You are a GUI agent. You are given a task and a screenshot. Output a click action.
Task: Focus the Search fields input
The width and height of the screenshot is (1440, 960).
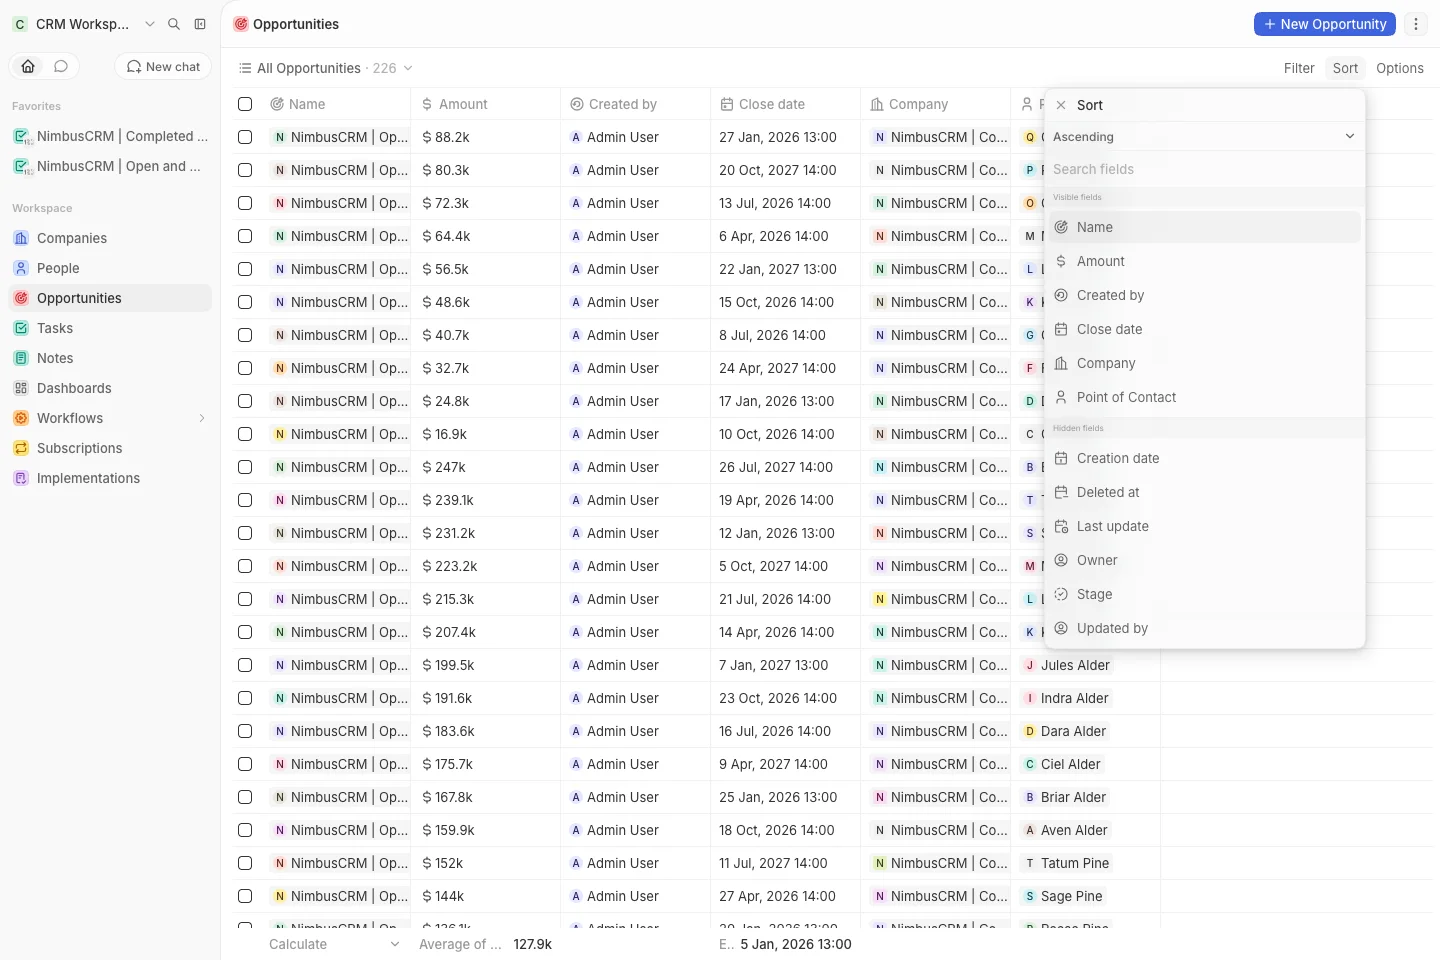pyautogui.click(x=1204, y=169)
